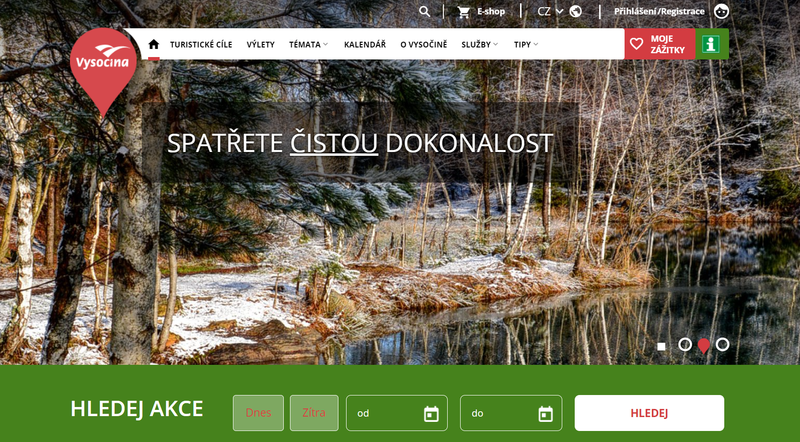
Task: Toggle the Dnes date filter
Action: click(x=258, y=413)
